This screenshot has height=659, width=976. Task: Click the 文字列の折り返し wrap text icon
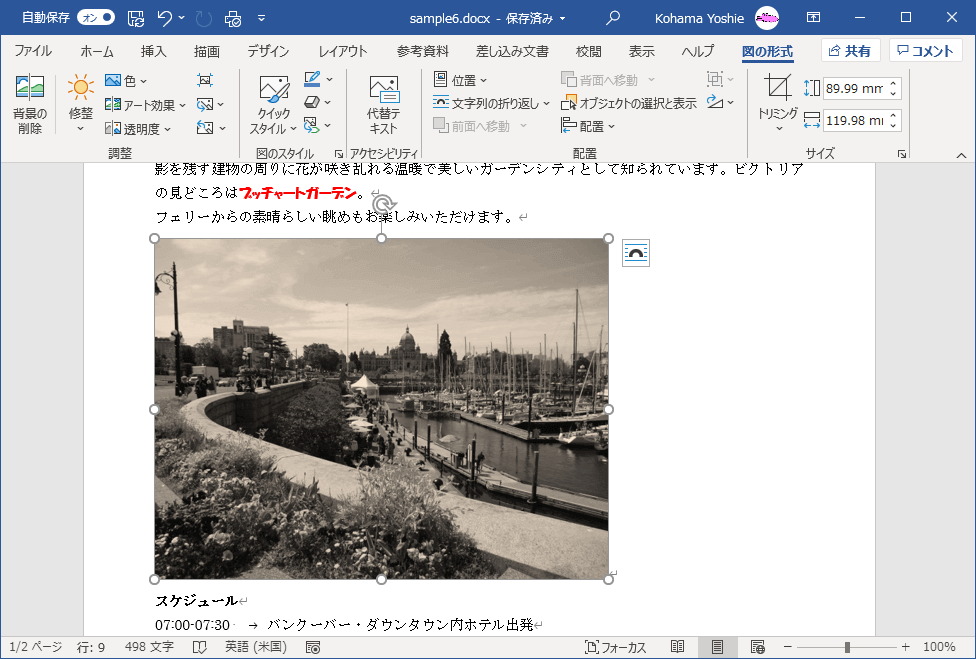click(x=441, y=103)
